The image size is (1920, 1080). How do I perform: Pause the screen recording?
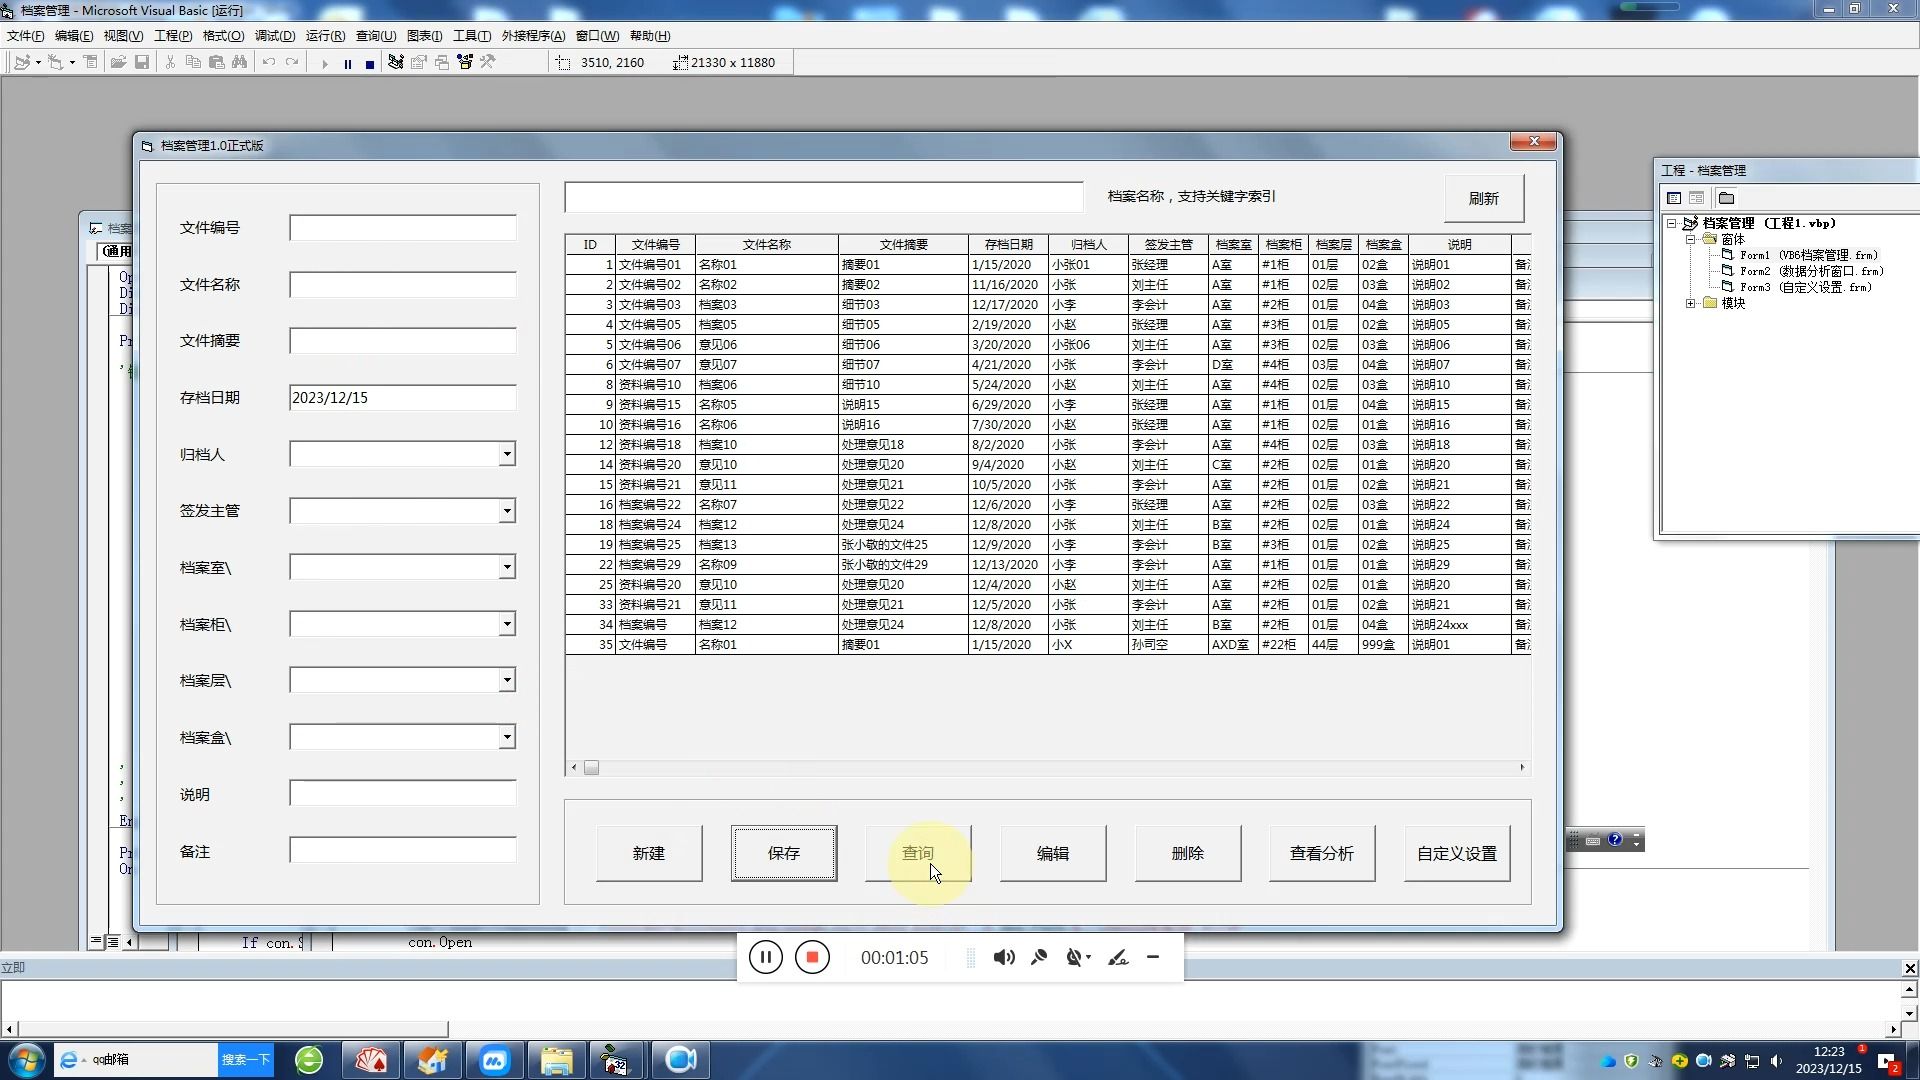pos(765,957)
